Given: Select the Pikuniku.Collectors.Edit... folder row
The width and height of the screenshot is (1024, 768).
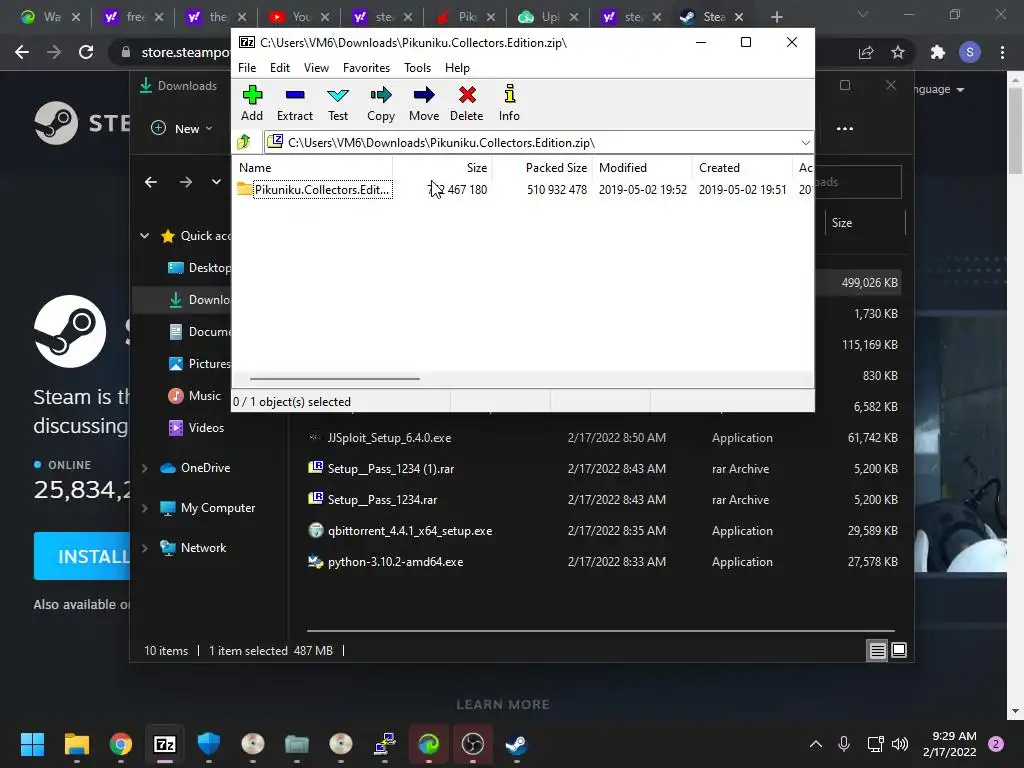Looking at the screenshot, I should tap(522, 189).
